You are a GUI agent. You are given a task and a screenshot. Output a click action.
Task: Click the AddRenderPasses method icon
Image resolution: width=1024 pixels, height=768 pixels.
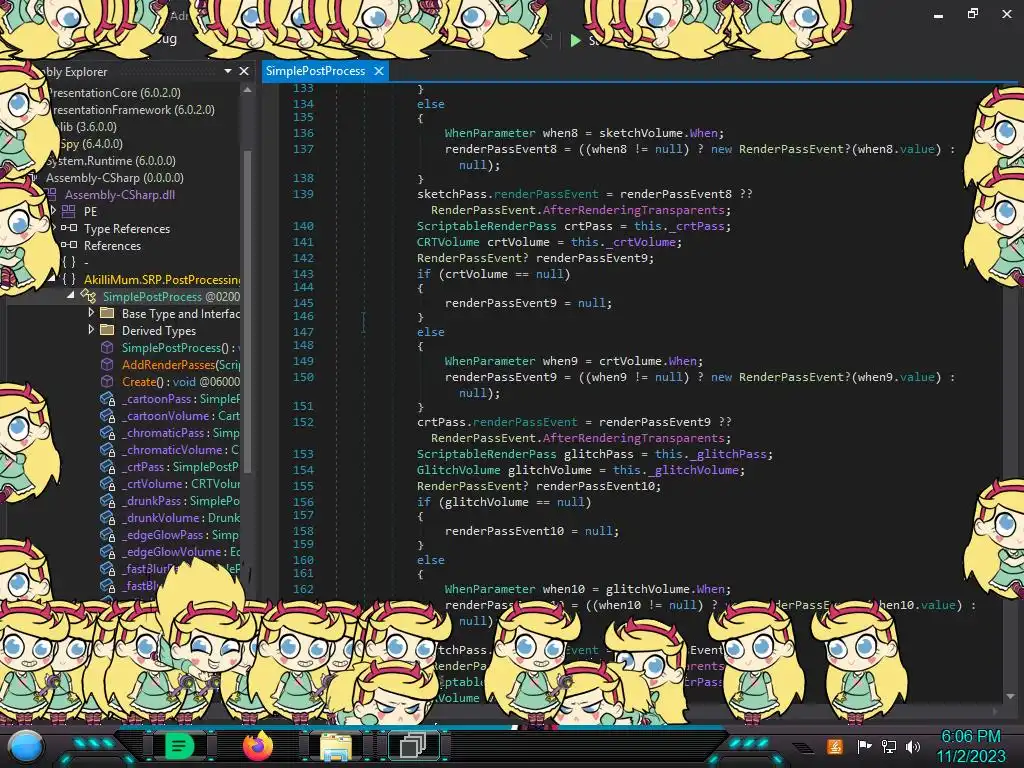(x=107, y=364)
